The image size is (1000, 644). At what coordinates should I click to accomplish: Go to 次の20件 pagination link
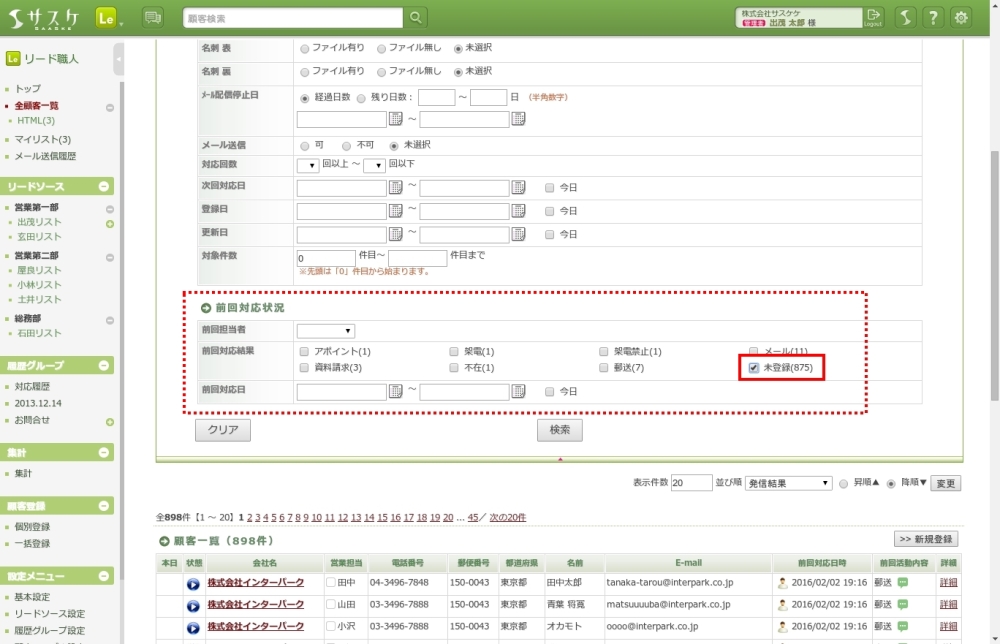[x=507, y=517]
